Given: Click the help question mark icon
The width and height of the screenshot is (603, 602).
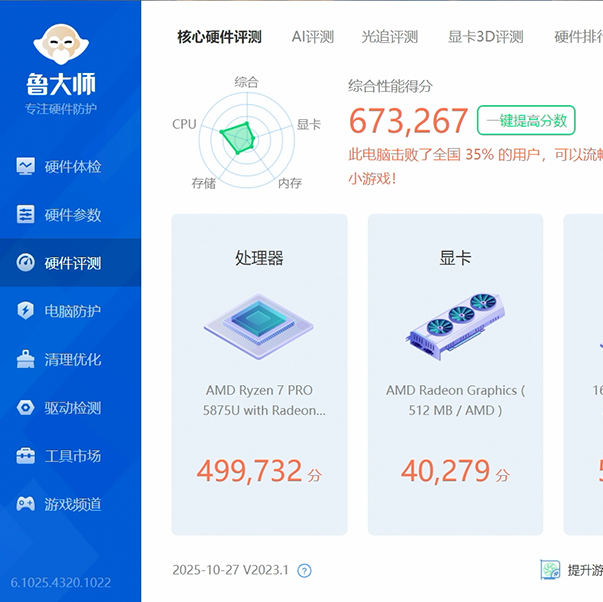Looking at the screenshot, I should coord(305,571).
